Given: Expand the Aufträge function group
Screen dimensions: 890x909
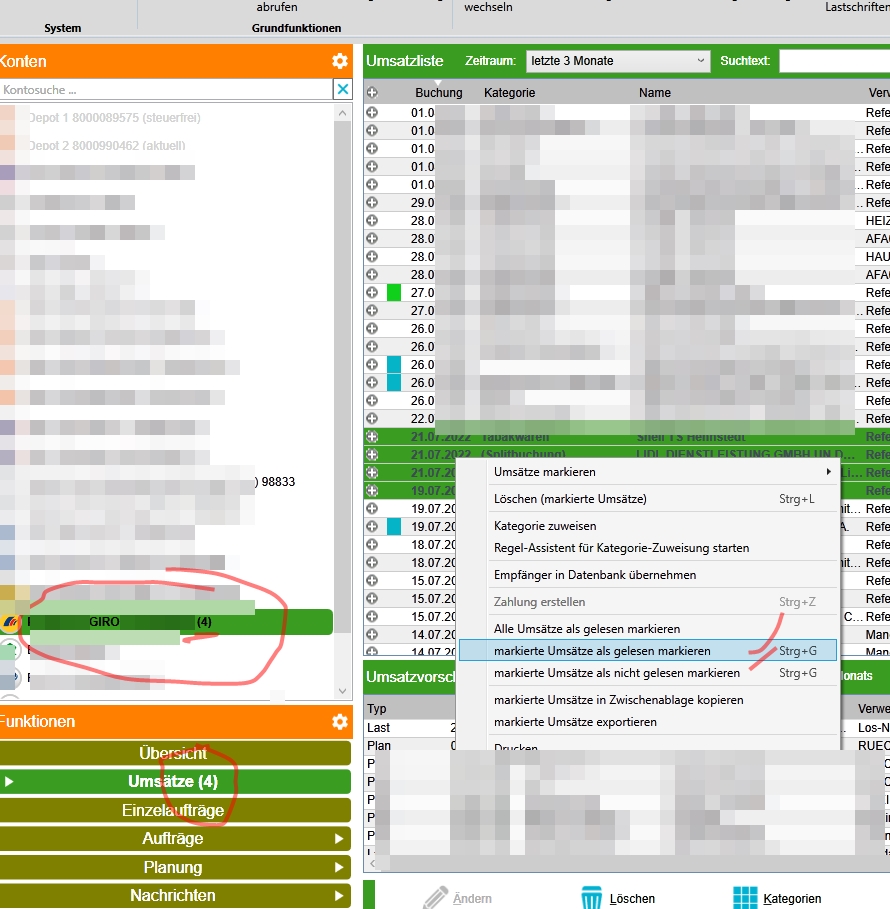Looking at the screenshot, I should pyautogui.click(x=175, y=838).
